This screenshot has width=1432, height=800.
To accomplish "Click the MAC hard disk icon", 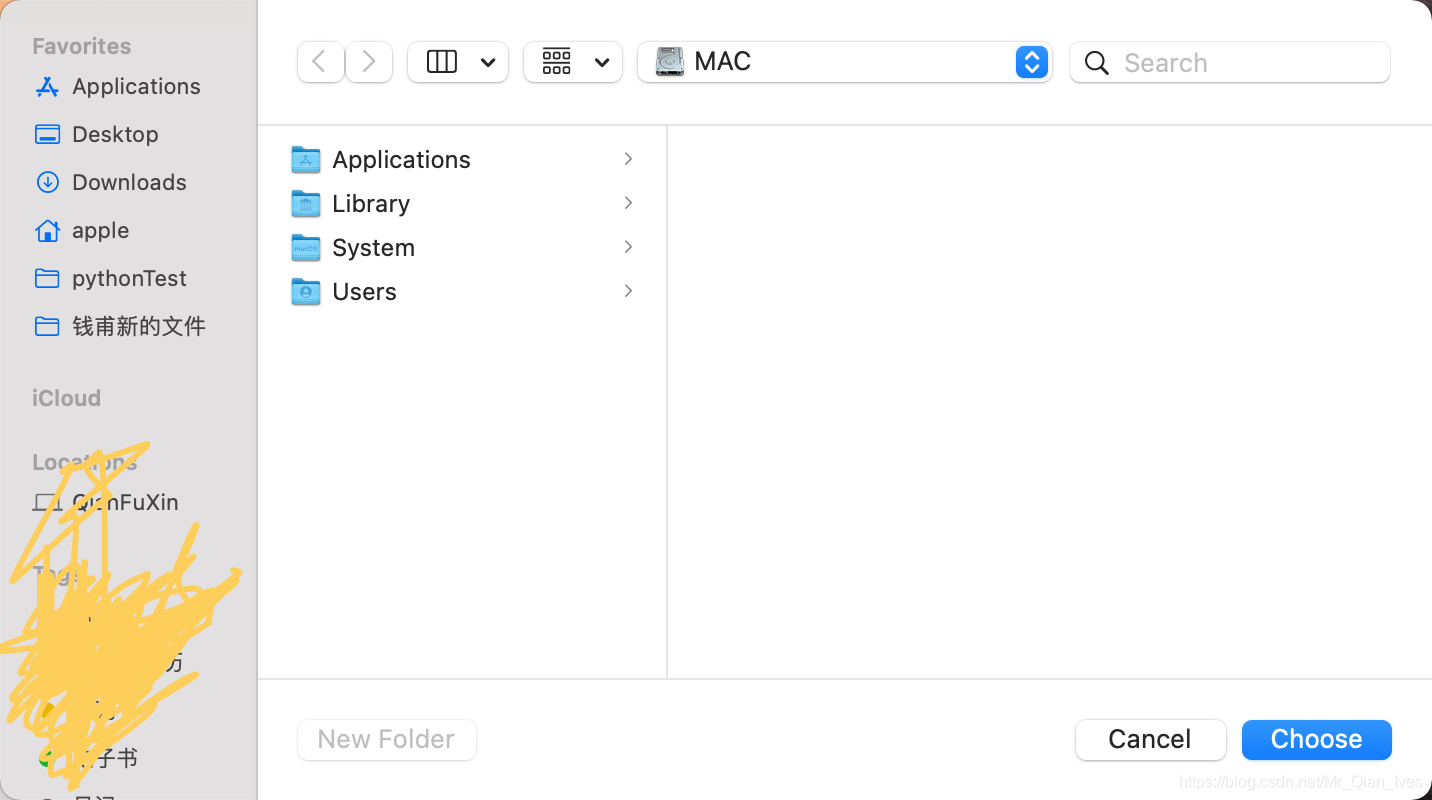I will (670, 62).
